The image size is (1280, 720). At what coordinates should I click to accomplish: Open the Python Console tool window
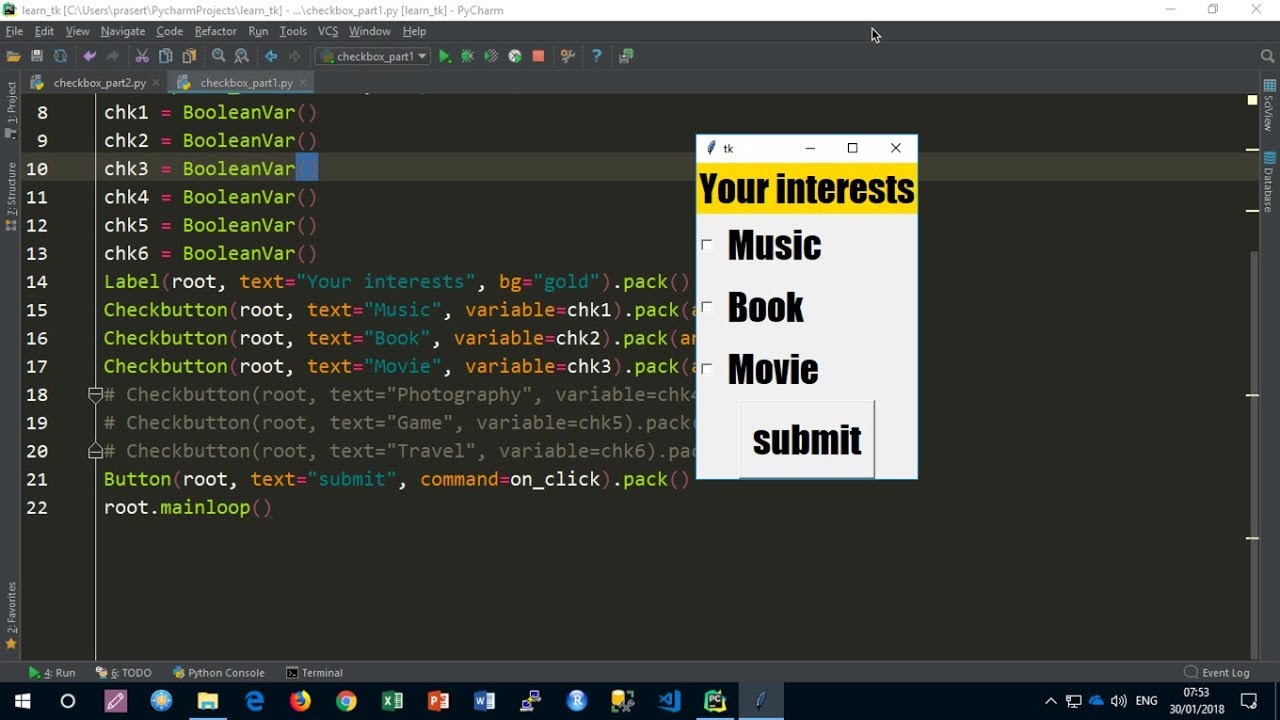pos(219,672)
